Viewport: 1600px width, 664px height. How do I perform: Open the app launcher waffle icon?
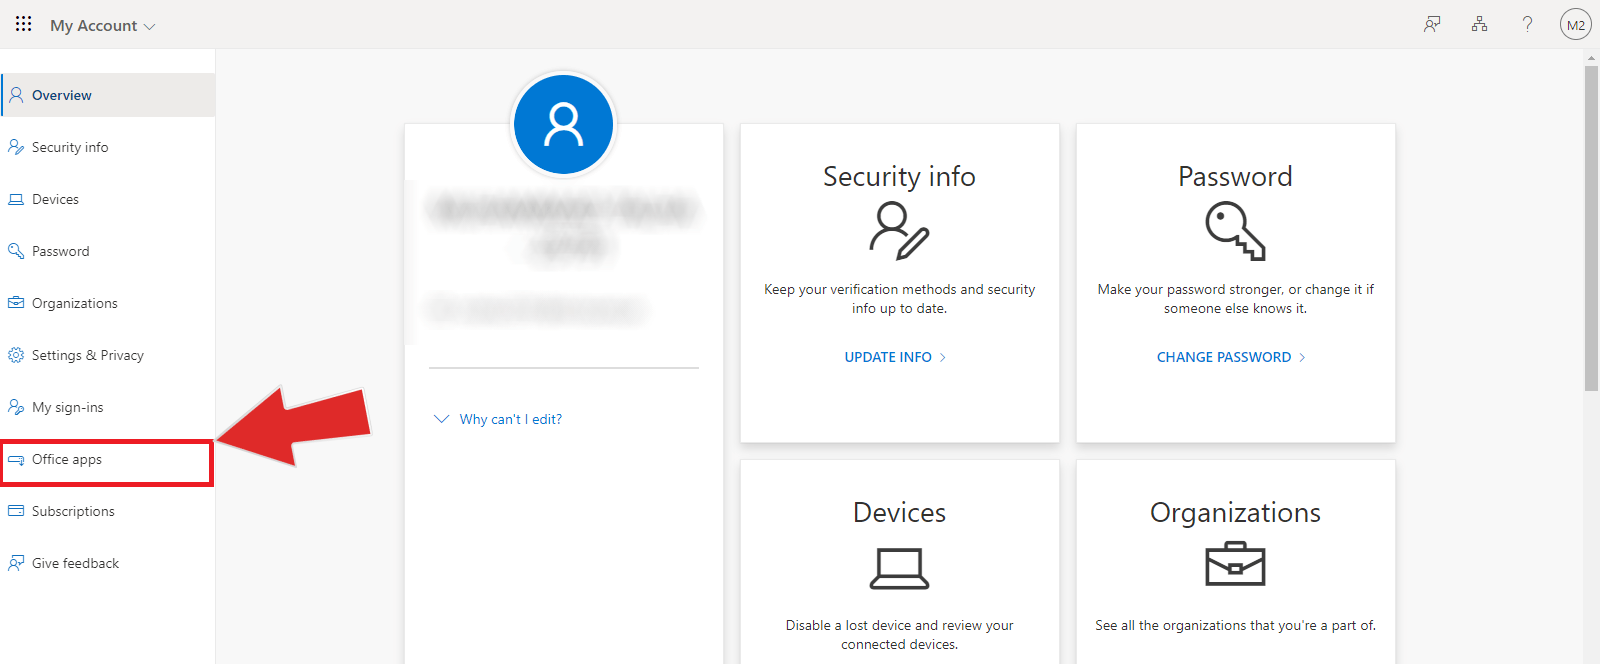(23, 24)
